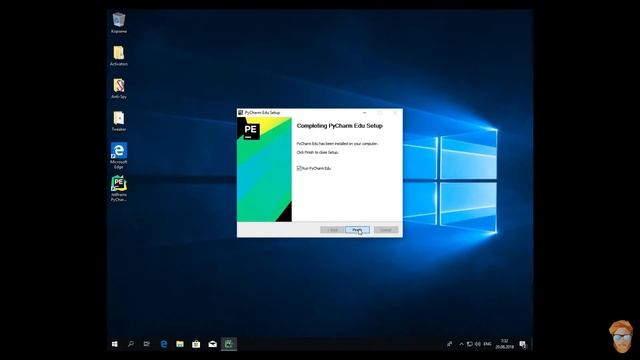Screen dimensions: 640x360
Task: Toggle the Run PyCharm Edu checkbox
Action: click(x=299, y=168)
